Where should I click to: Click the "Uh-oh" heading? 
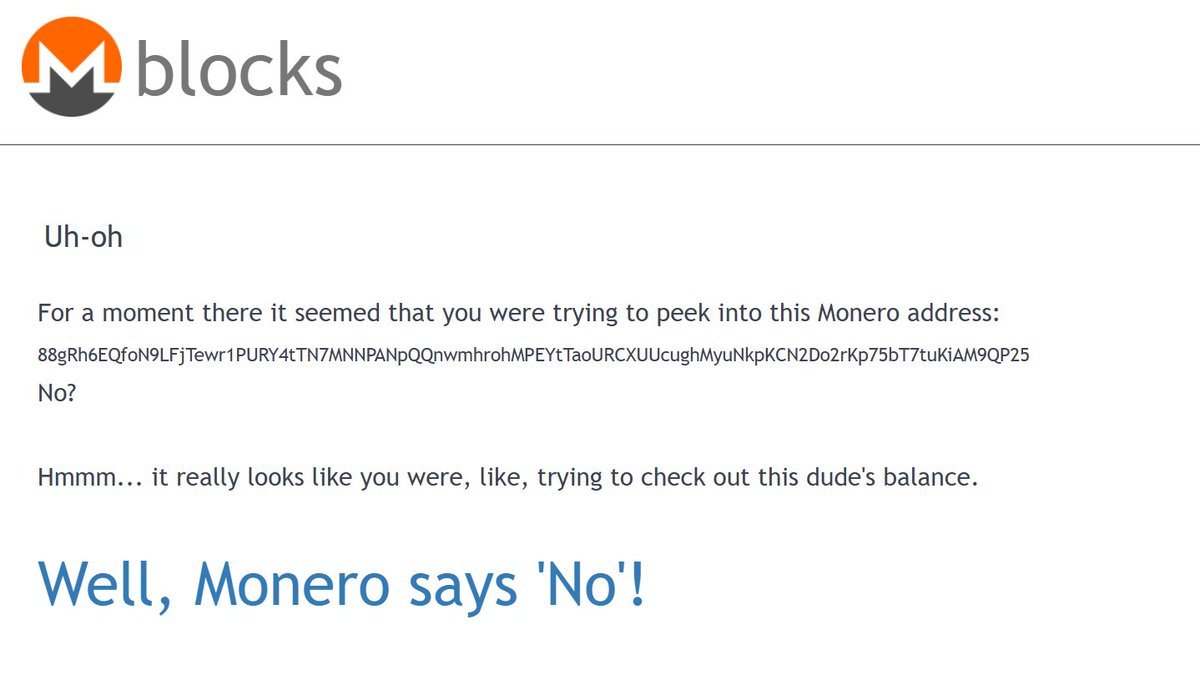coord(83,238)
